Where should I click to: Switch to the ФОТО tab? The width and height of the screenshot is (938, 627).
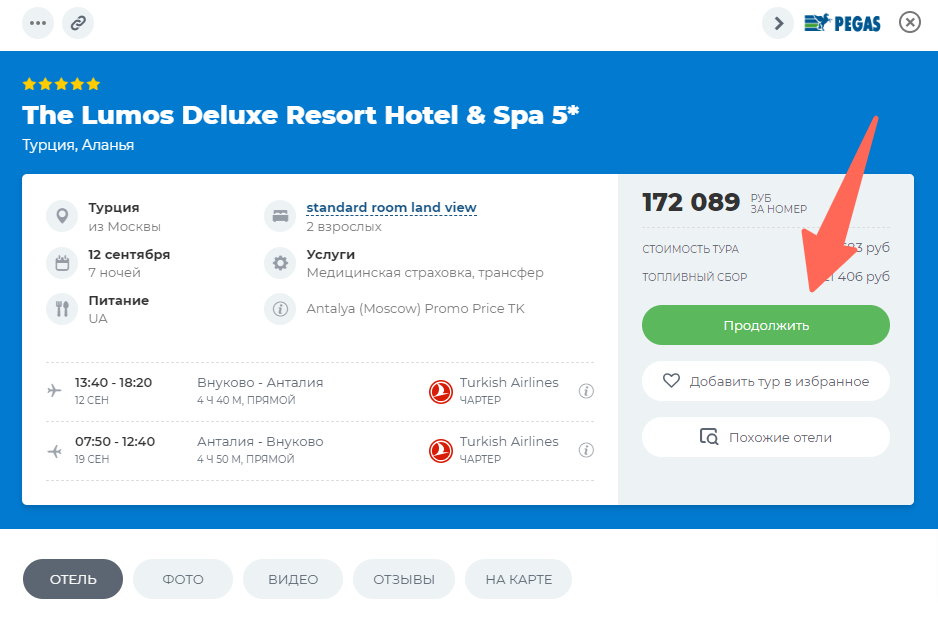point(183,579)
